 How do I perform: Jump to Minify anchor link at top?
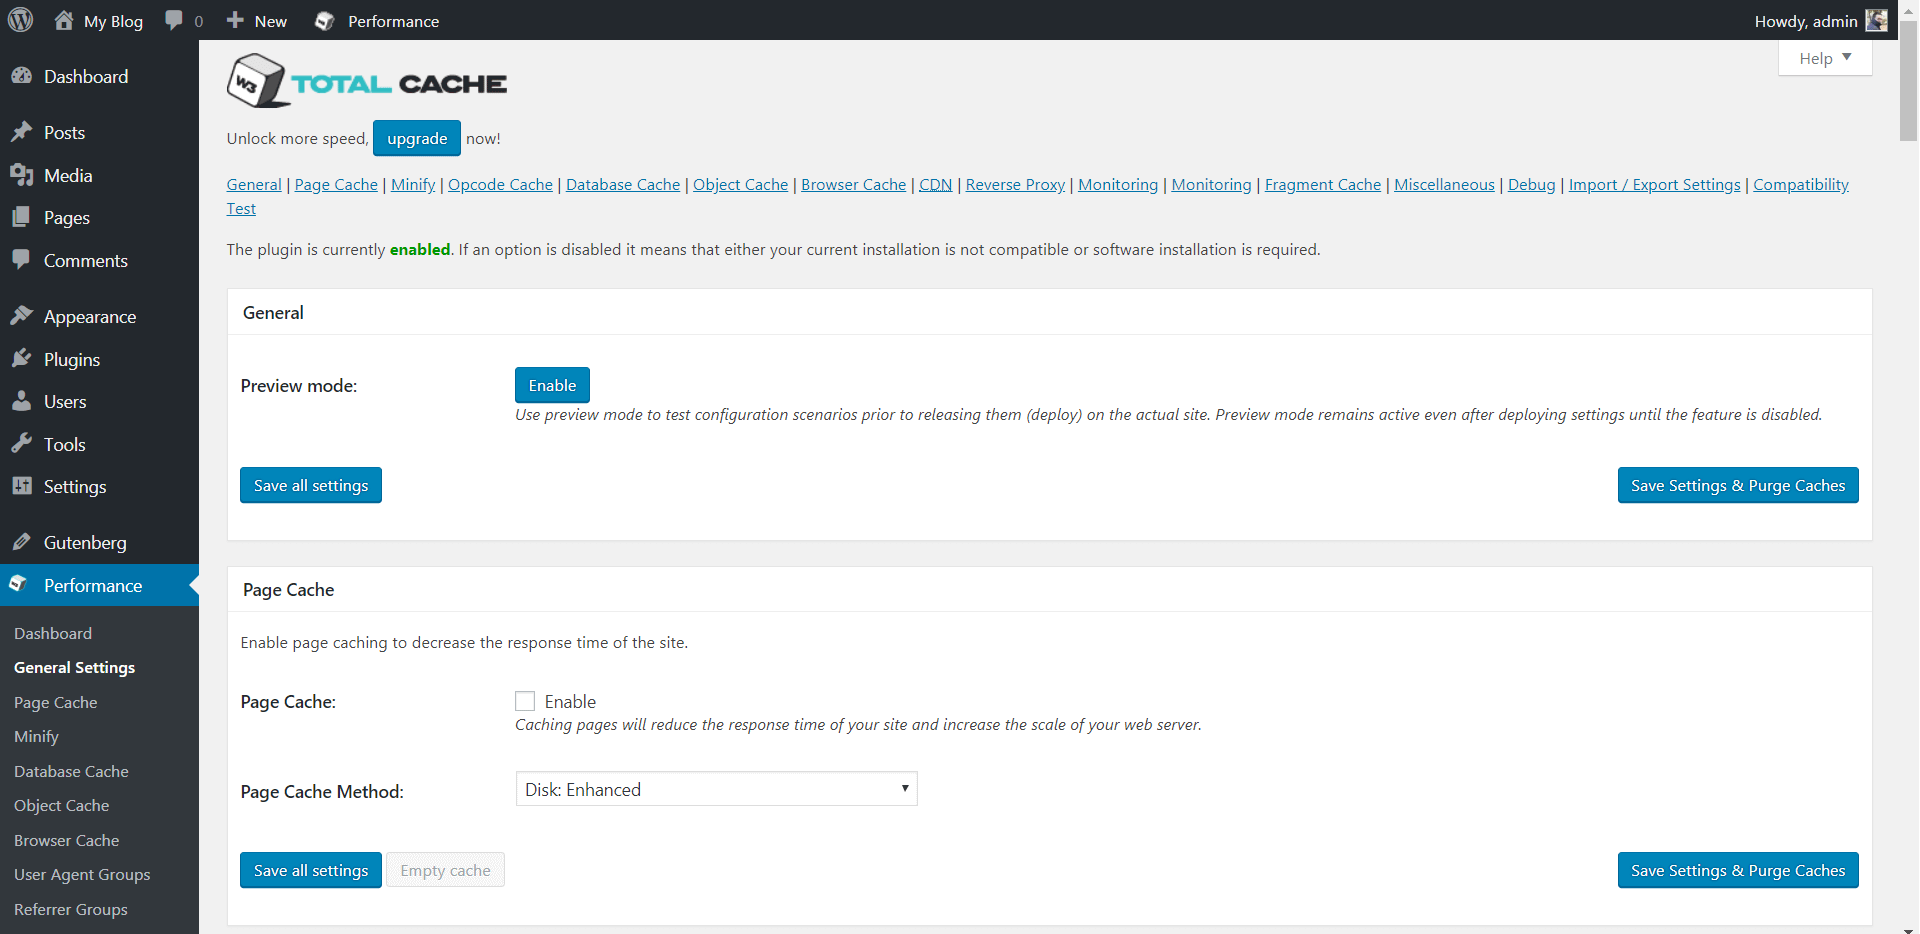point(413,184)
